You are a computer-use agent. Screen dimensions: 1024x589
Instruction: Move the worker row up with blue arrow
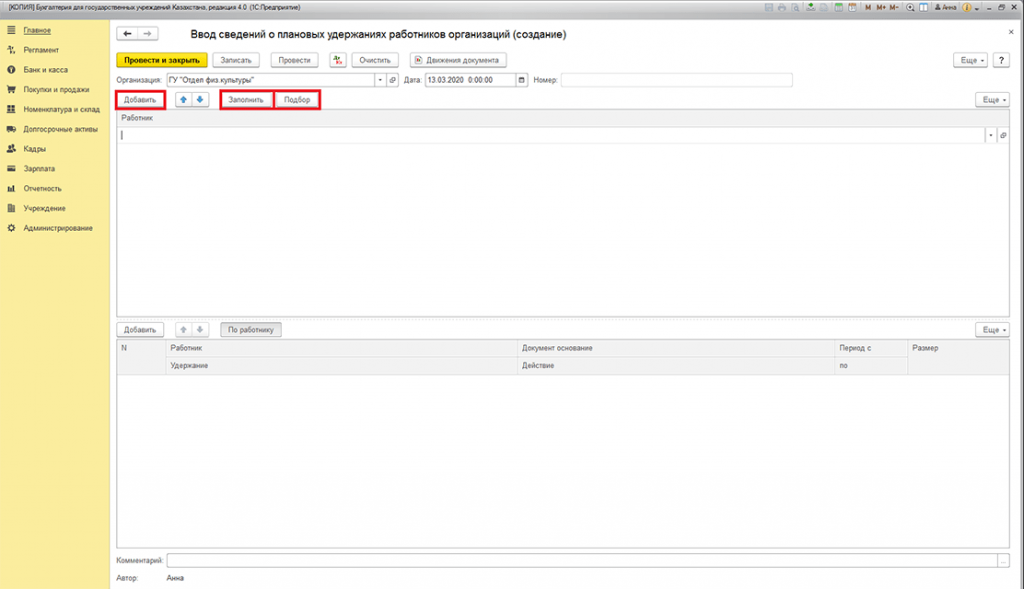[x=183, y=100]
